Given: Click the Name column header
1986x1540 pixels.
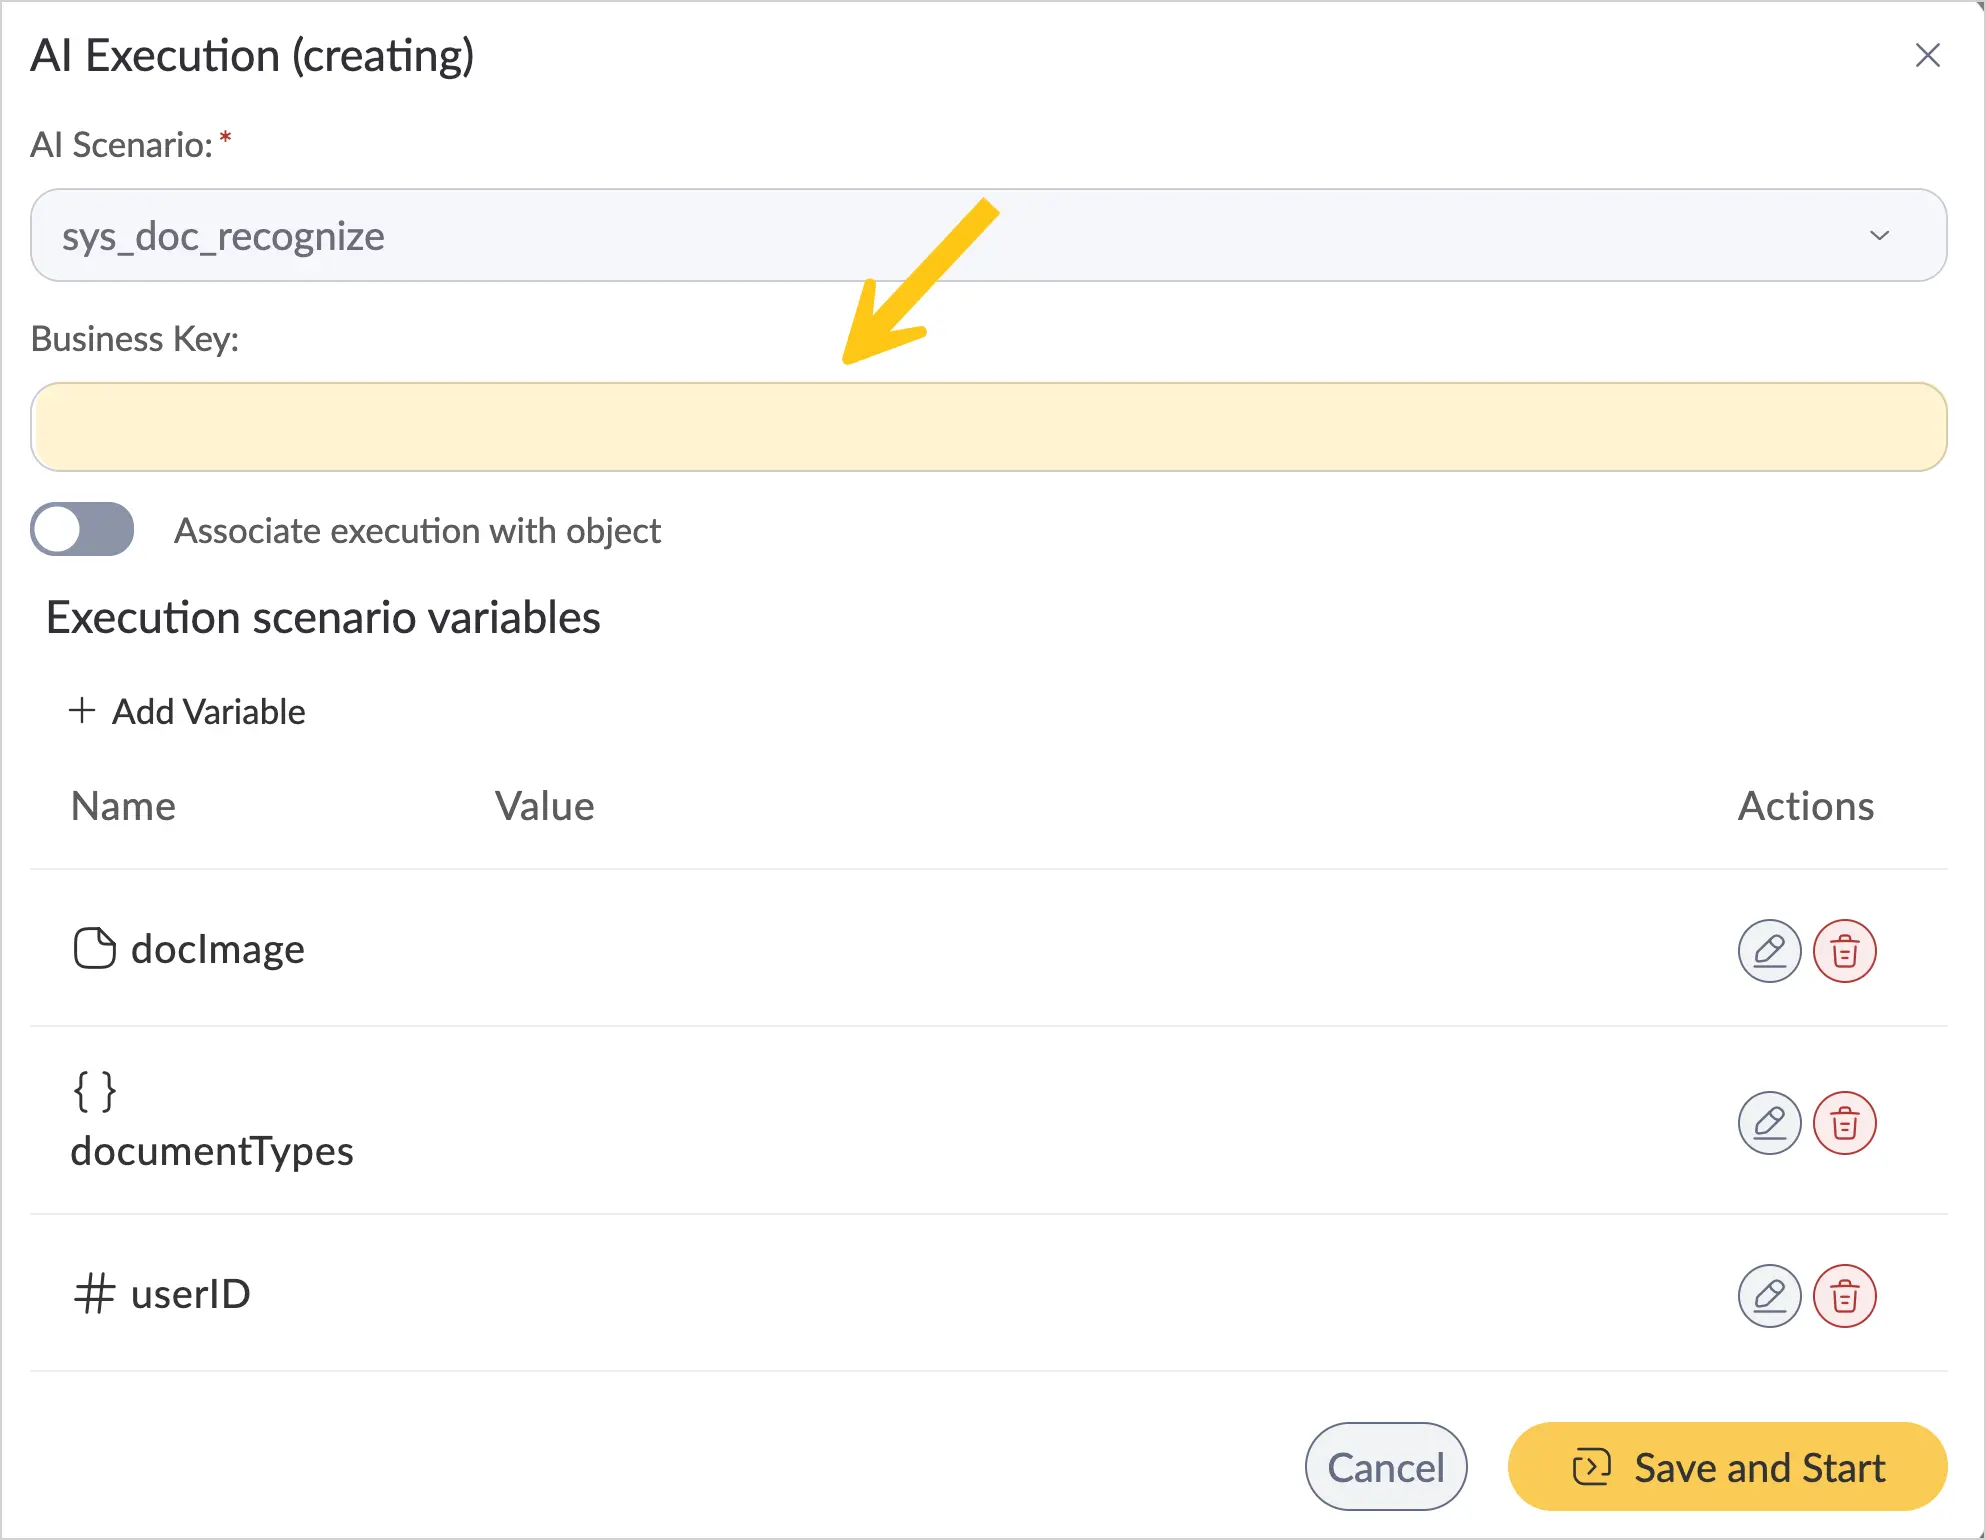Looking at the screenshot, I should pyautogui.click(x=123, y=806).
